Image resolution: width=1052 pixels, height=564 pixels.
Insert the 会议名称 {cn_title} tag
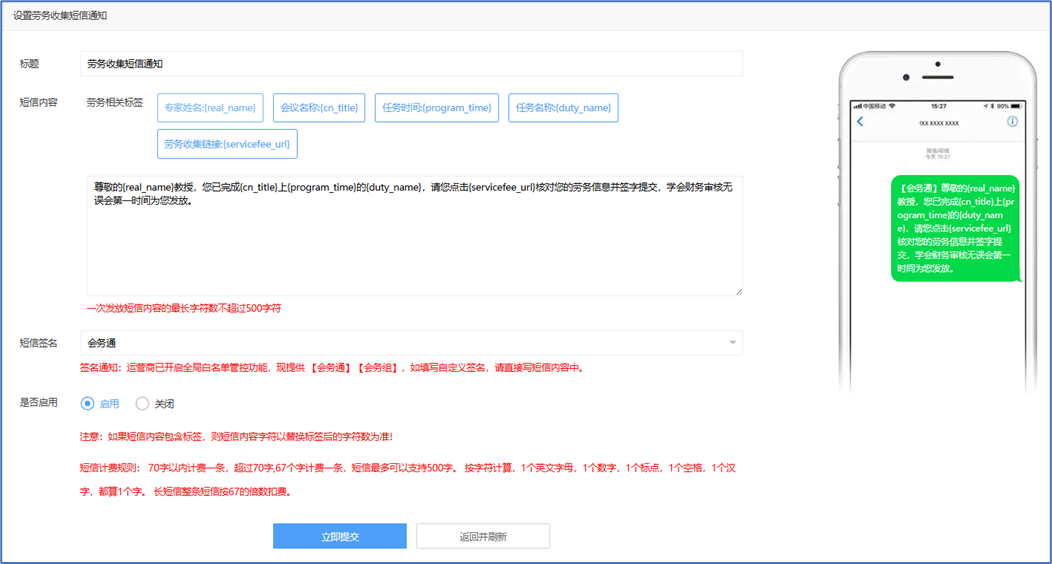(x=319, y=108)
